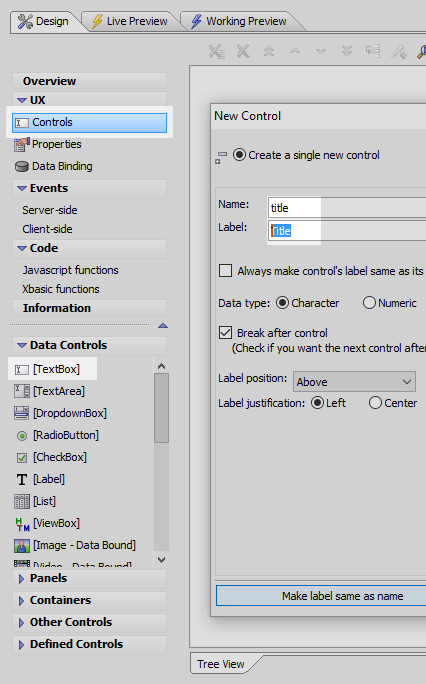Open the Label position dropdown
Screen dimensions: 426x684
(x=354, y=382)
